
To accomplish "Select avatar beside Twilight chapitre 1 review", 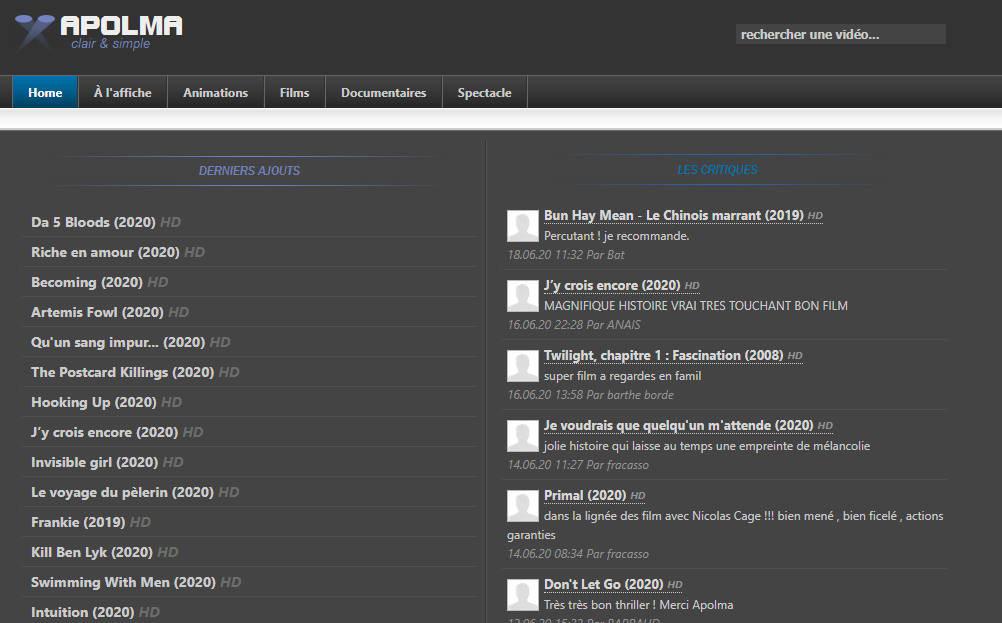I will click(x=523, y=366).
